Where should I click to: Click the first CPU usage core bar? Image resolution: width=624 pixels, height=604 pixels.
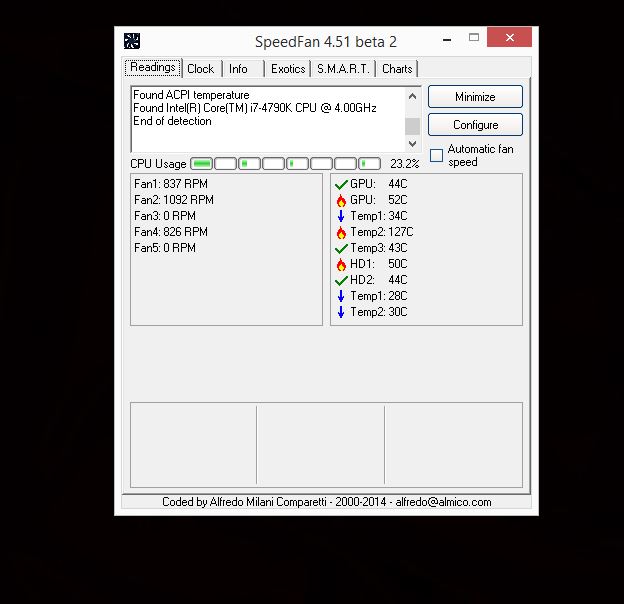pos(201,164)
